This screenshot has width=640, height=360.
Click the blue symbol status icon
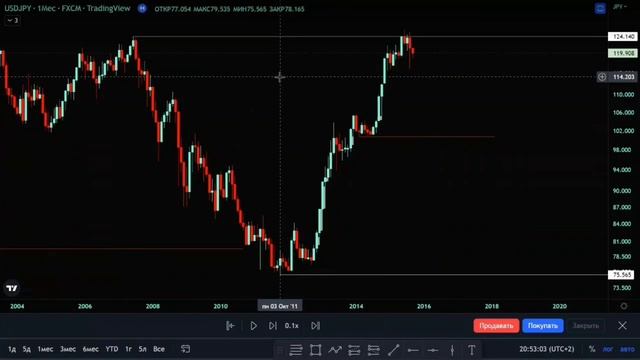[x=142, y=8]
